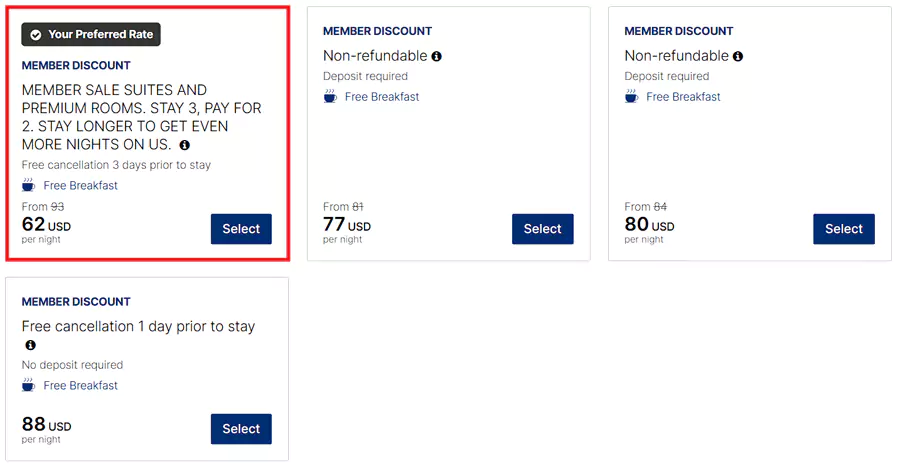Click the checkmark icon in the Preferred Rate badge
Viewport: 900px width, 470px height.
(36, 35)
